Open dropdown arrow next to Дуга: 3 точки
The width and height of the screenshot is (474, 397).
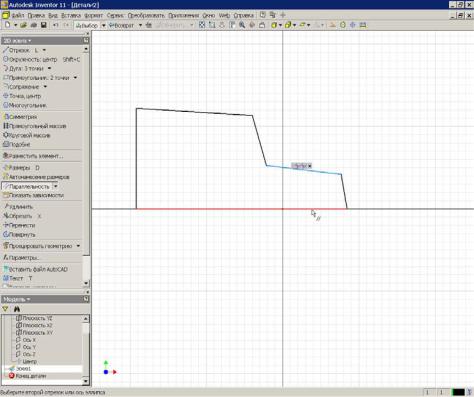(49, 68)
